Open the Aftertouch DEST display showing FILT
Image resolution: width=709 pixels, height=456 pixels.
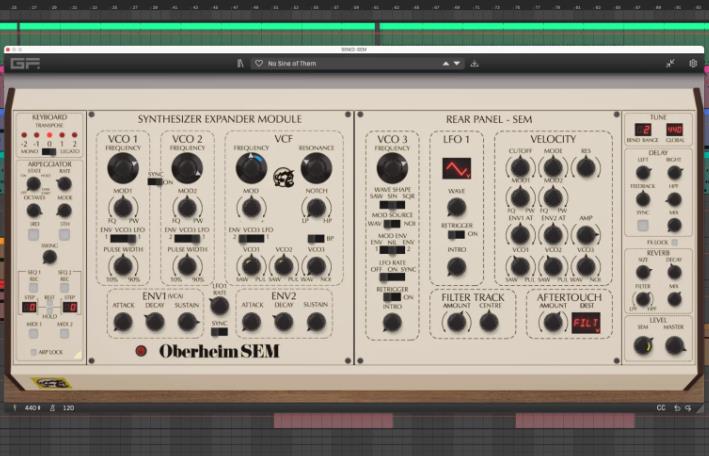point(586,323)
